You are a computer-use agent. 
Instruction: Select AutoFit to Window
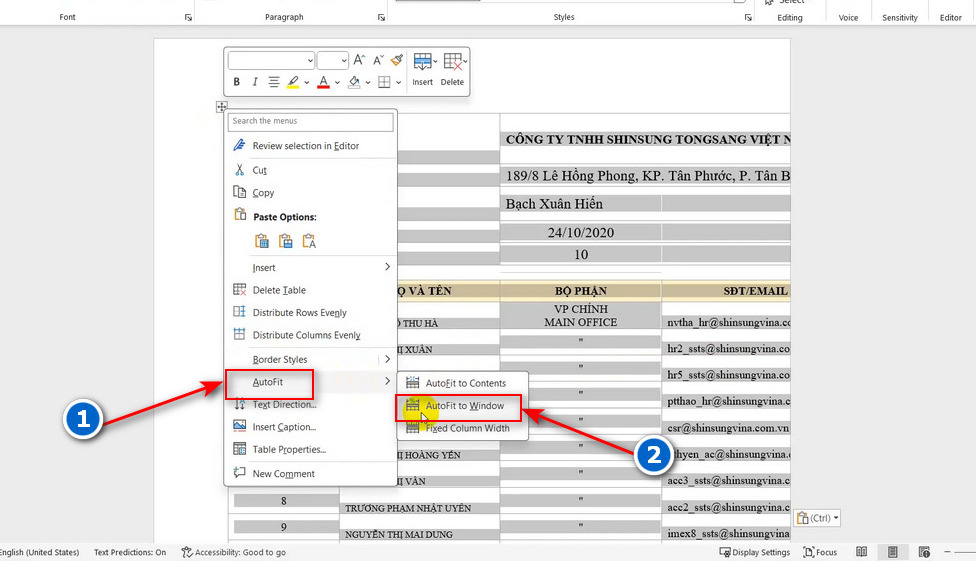tap(464, 406)
